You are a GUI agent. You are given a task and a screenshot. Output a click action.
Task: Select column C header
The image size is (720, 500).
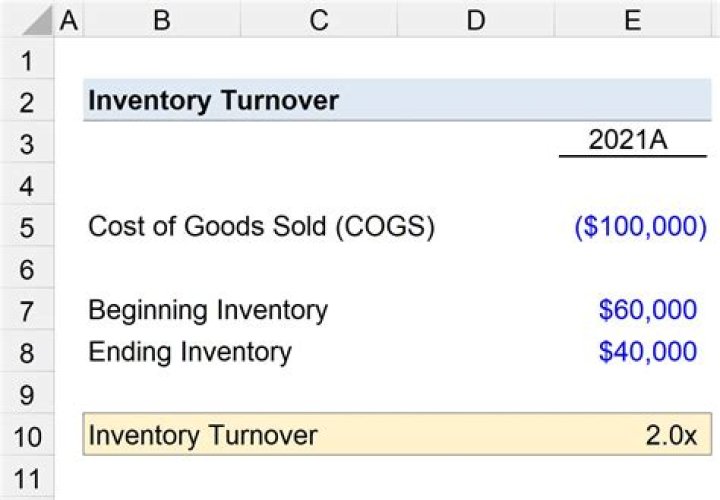pos(319,20)
